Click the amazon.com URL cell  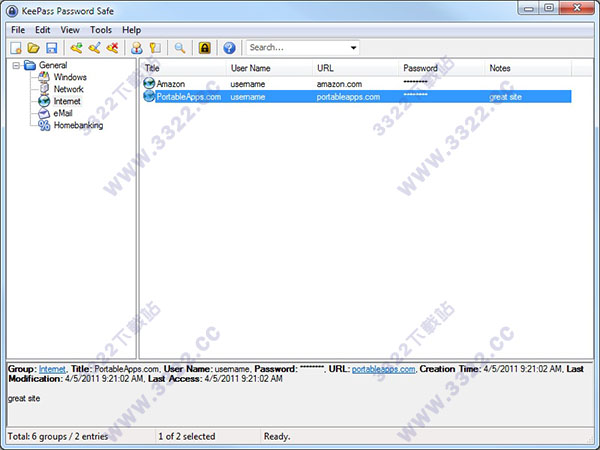339,84
